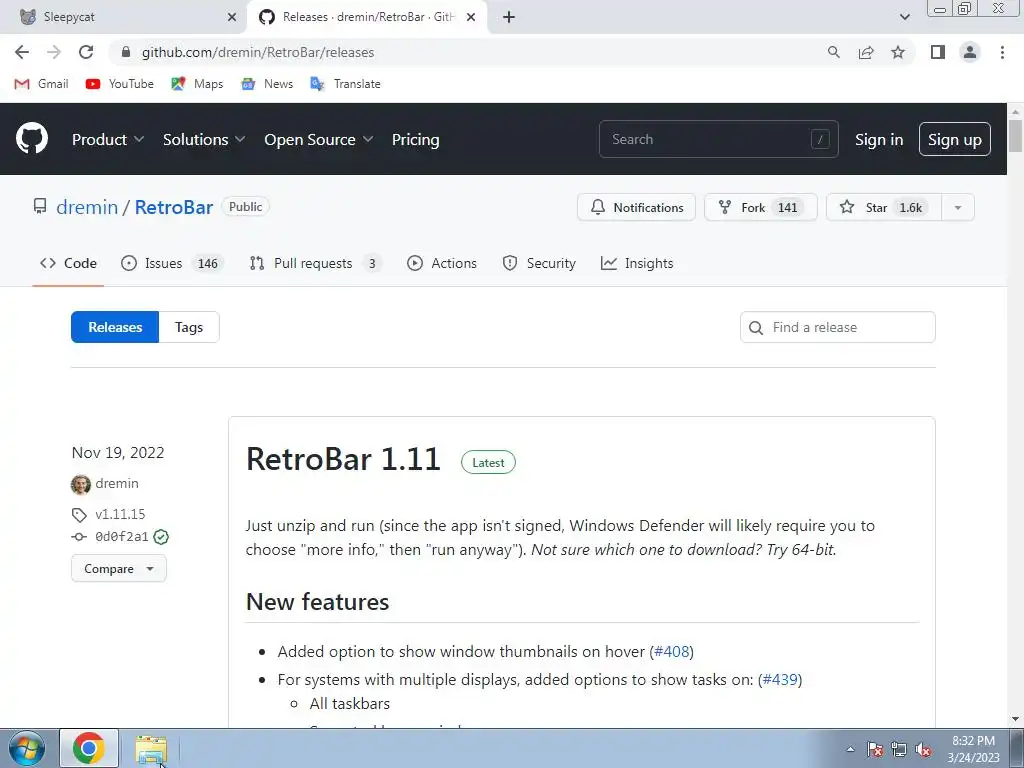This screenshot has width=1024, height=768.
Task: Open Chrome side panel icon
Action: coord(938,52)
